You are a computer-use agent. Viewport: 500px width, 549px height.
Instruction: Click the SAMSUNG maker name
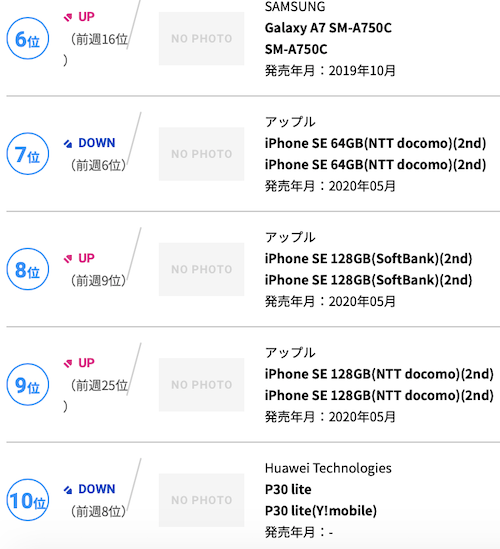pos(295,7)
